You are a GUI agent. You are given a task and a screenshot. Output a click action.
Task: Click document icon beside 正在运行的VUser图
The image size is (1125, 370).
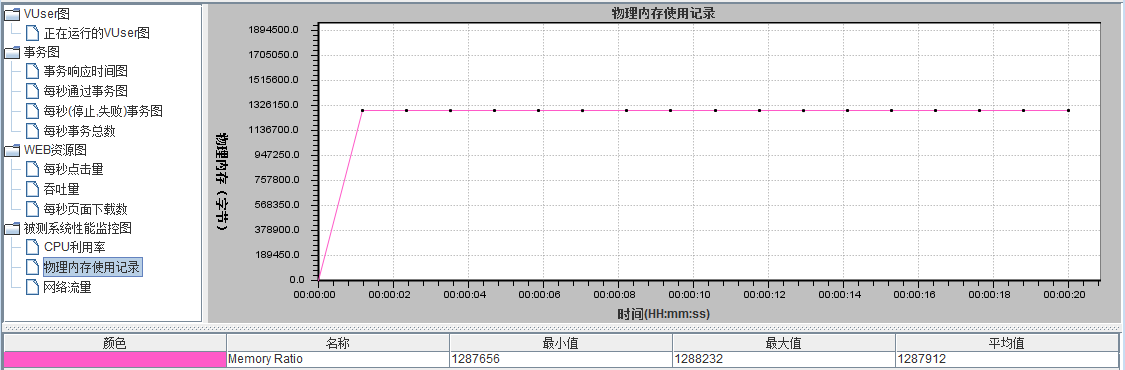point(32,33)
